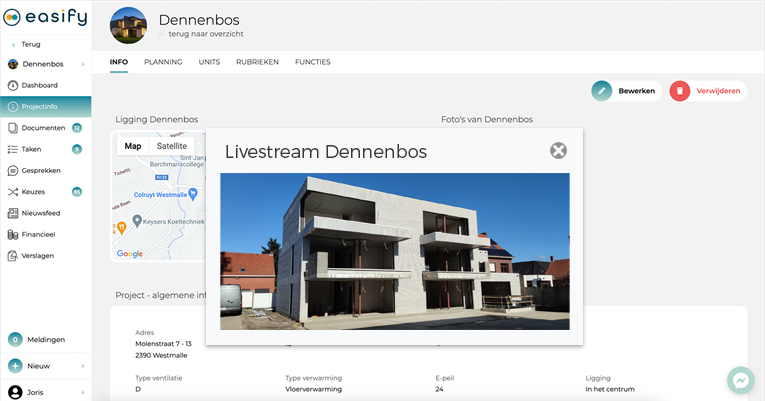This screenshot has width=765, height=401.
Task: Open the Messenger chat bubble
Action: [x=740, y=380]
